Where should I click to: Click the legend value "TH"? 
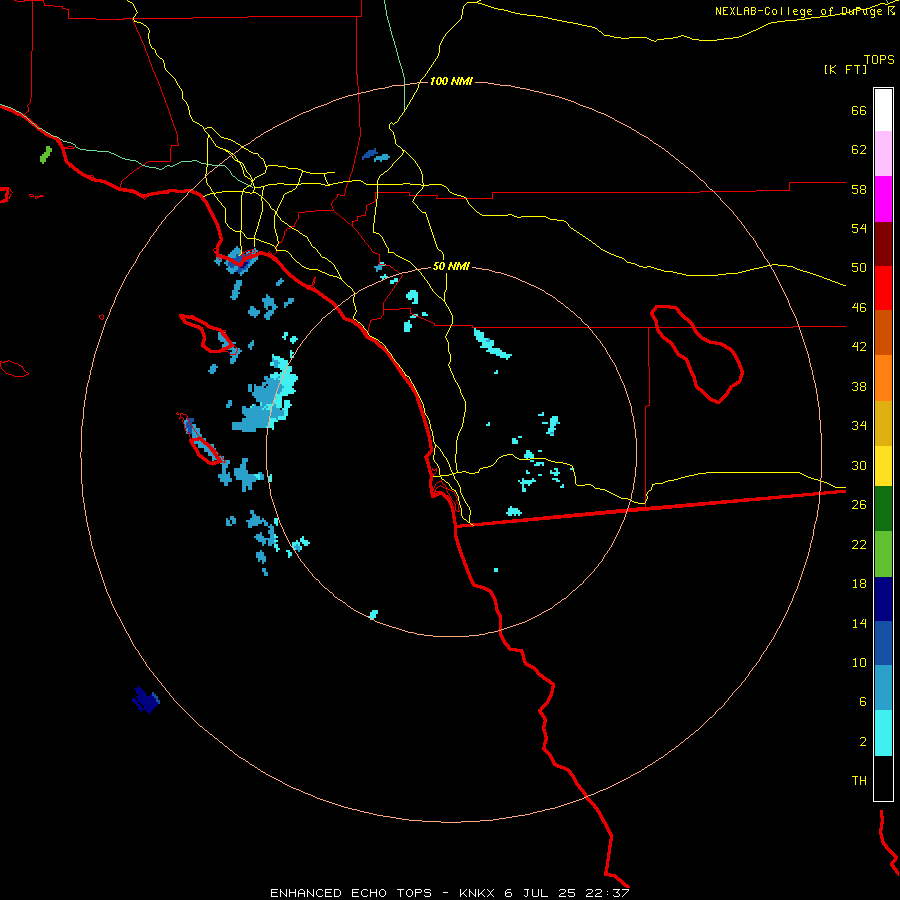[859, 780]
